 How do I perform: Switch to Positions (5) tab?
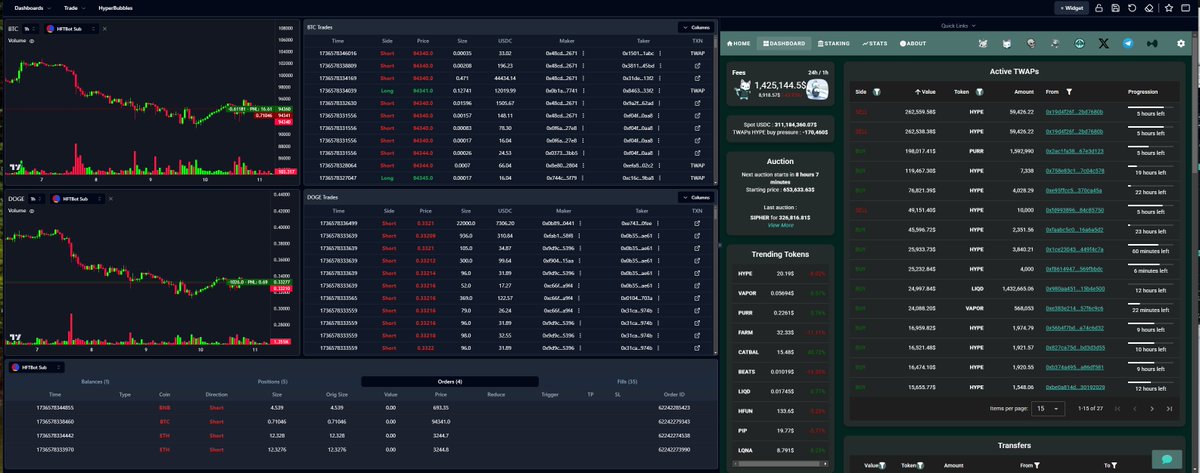tap(272, 382)
